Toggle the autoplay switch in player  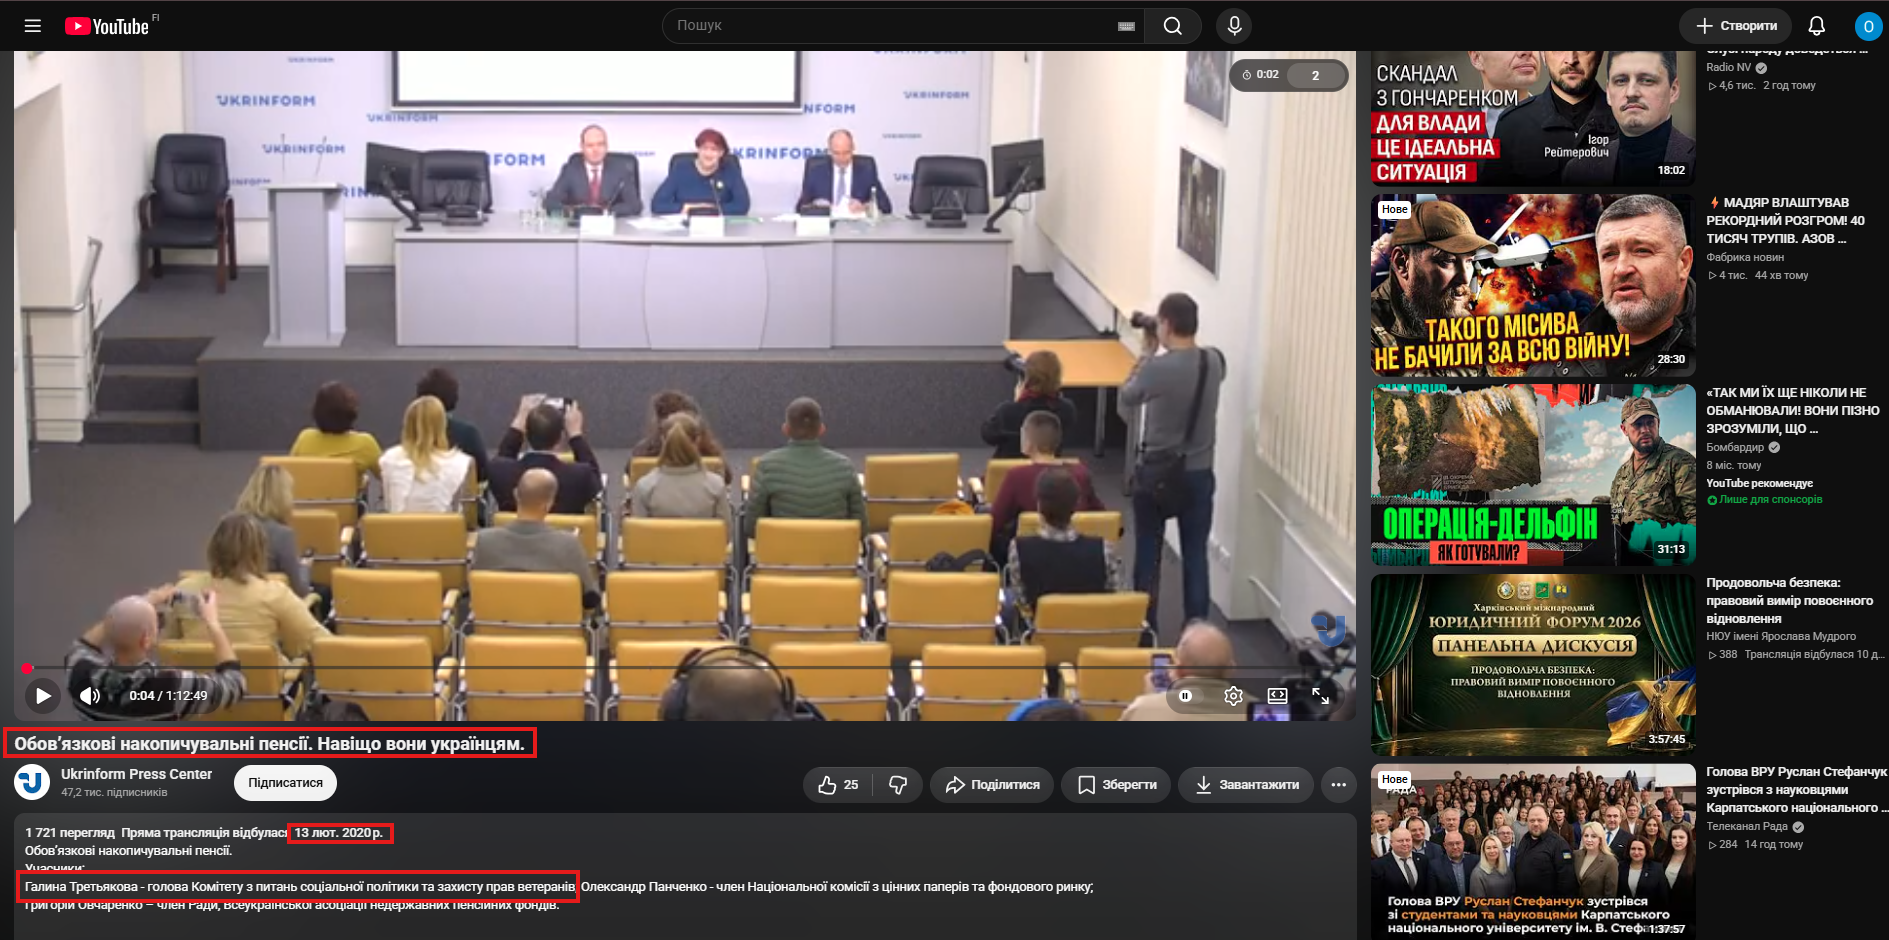tap(1186, 696)
